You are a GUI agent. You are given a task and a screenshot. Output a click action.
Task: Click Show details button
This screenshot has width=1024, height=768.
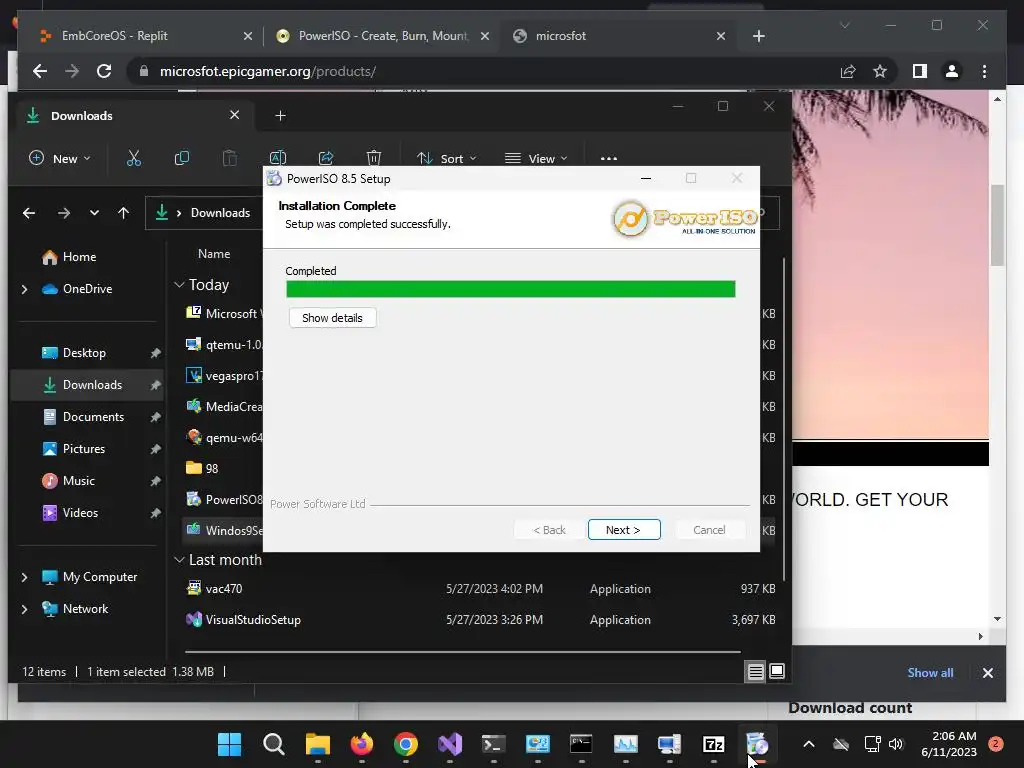tap(332, 318)
